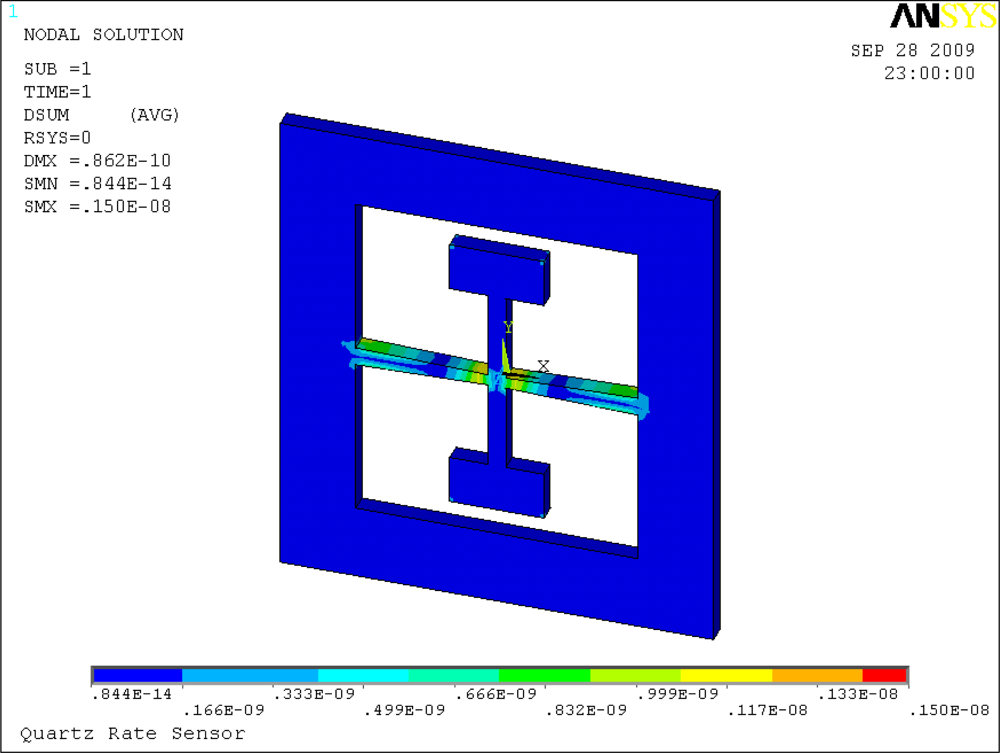Click legend value .166E-09
The height and width of the screenshot is (753, 1000).
coord(223,710)
